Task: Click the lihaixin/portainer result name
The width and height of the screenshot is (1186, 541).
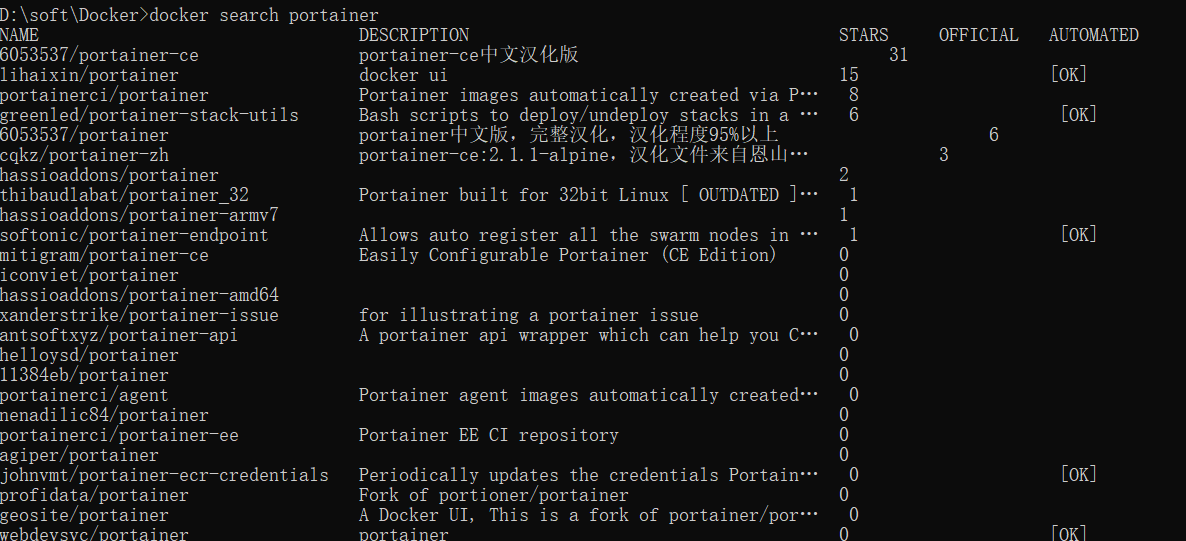Action: pos(89,75)
